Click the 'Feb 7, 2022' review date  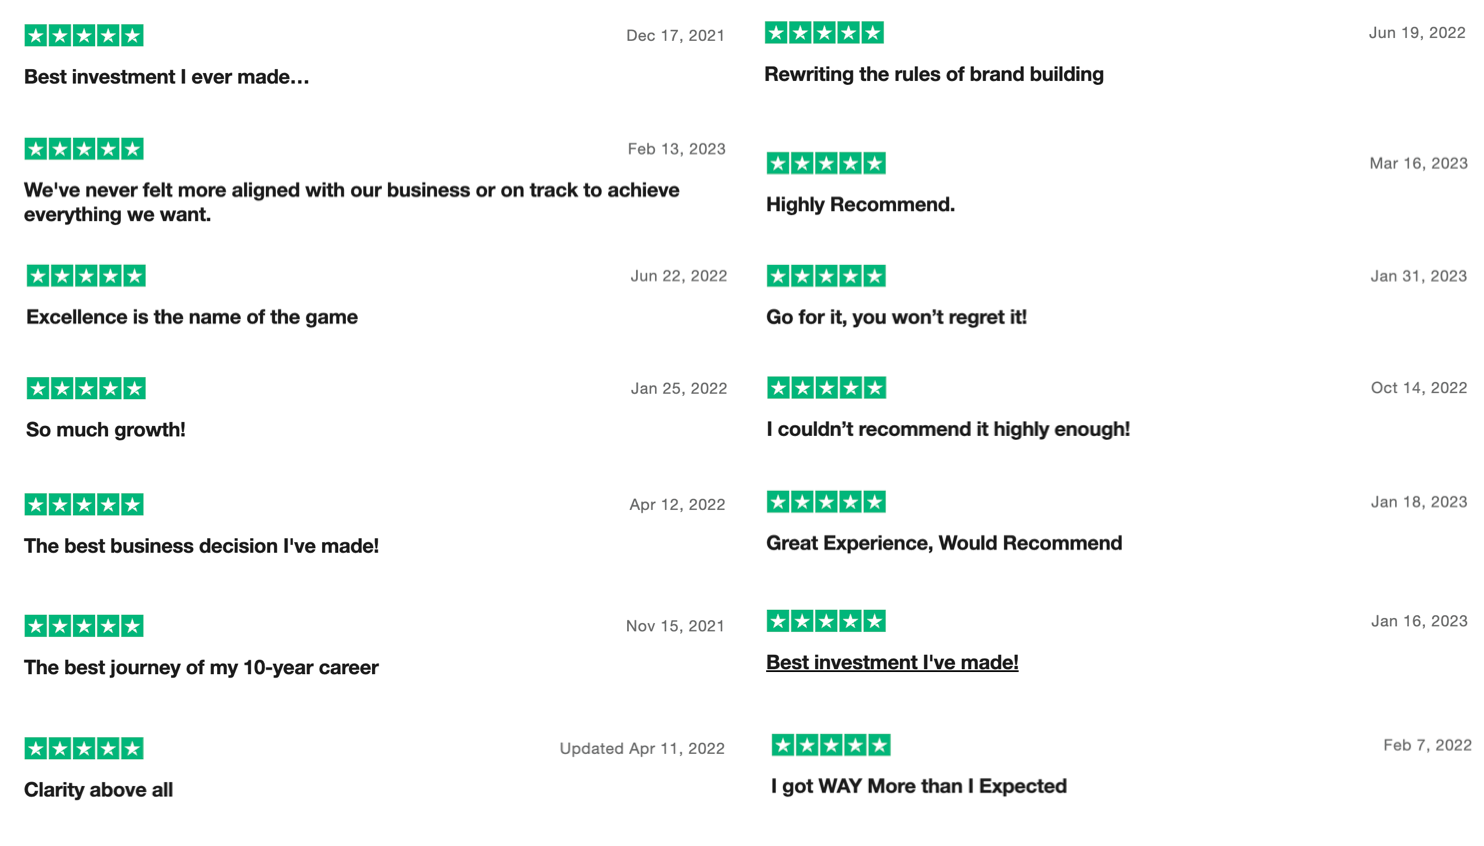1427,745
